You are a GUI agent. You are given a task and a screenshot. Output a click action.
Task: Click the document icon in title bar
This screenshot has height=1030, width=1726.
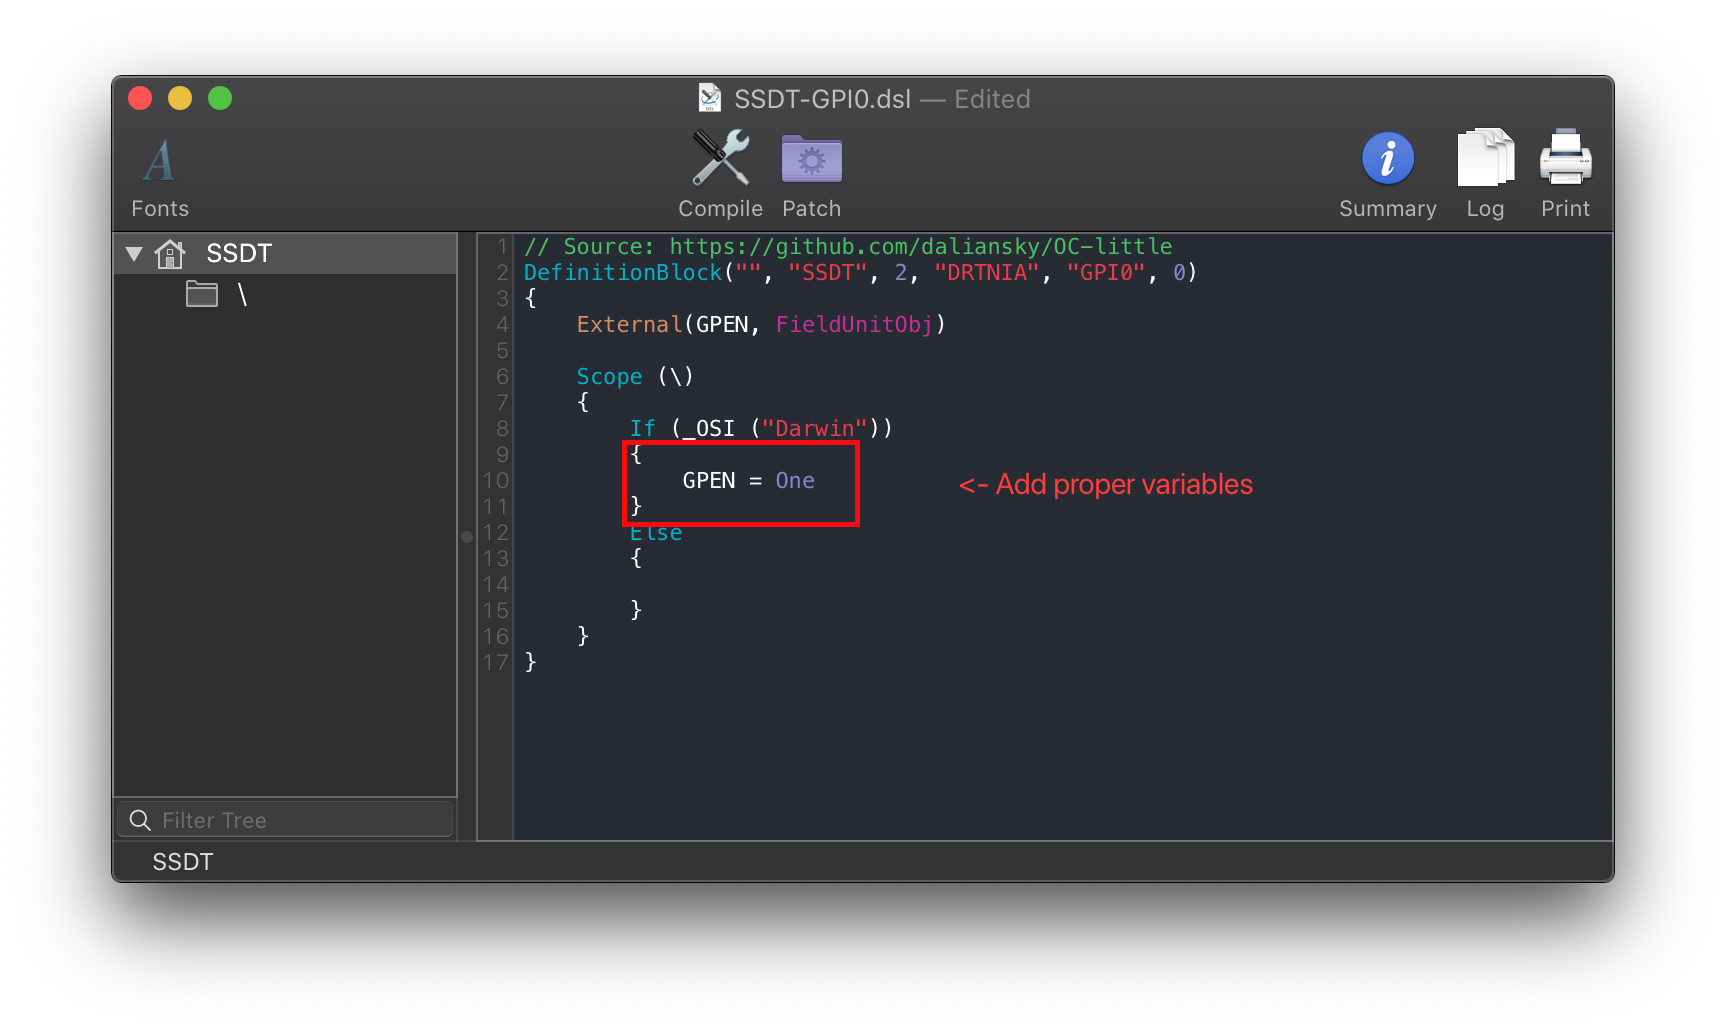click(710, 98)
